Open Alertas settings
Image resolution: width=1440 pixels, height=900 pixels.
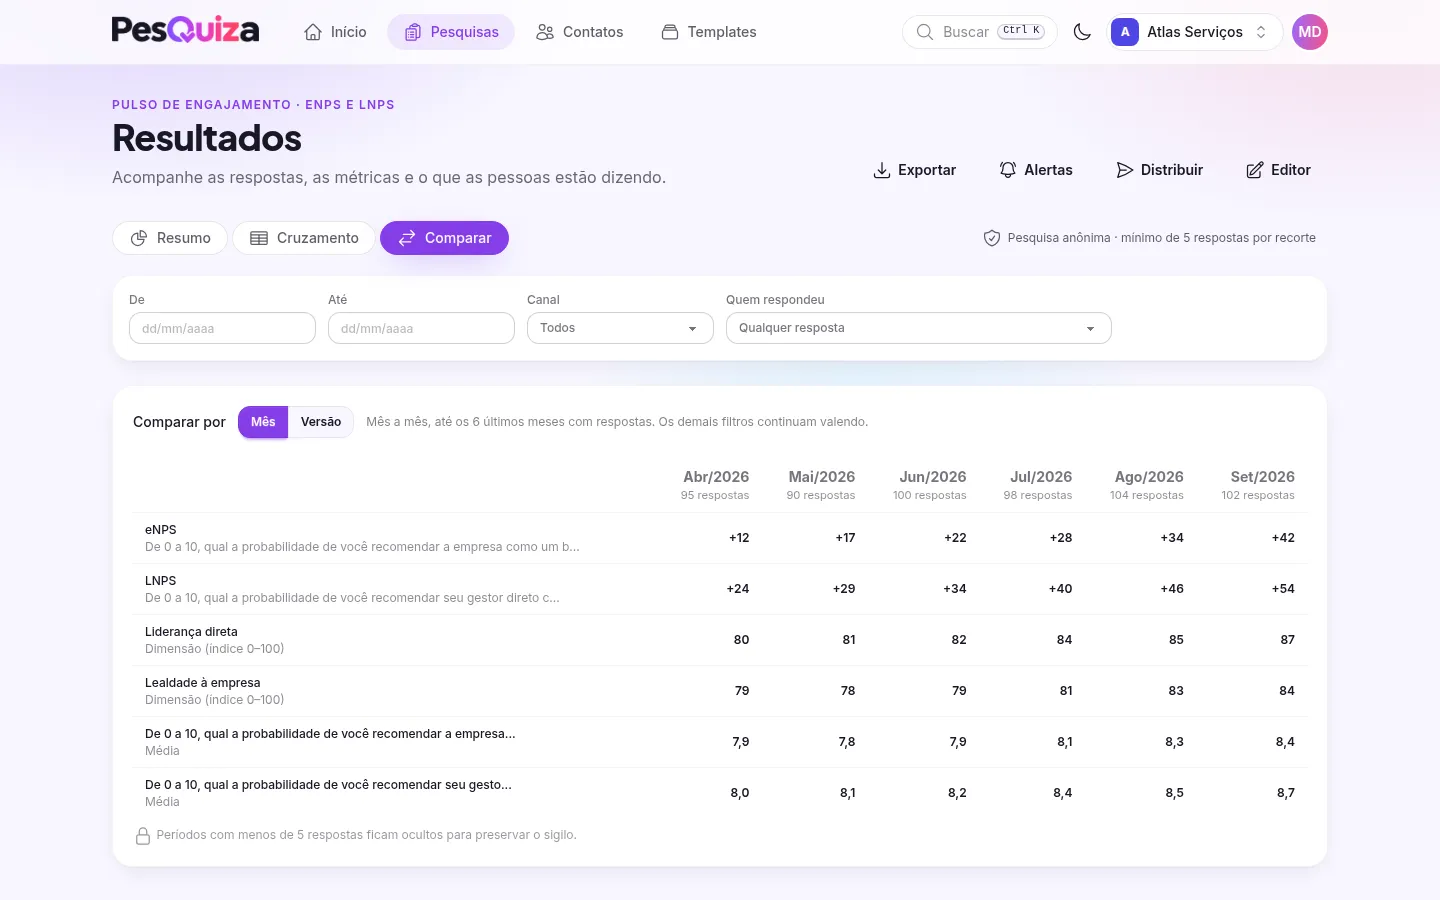click(1036, 170)
